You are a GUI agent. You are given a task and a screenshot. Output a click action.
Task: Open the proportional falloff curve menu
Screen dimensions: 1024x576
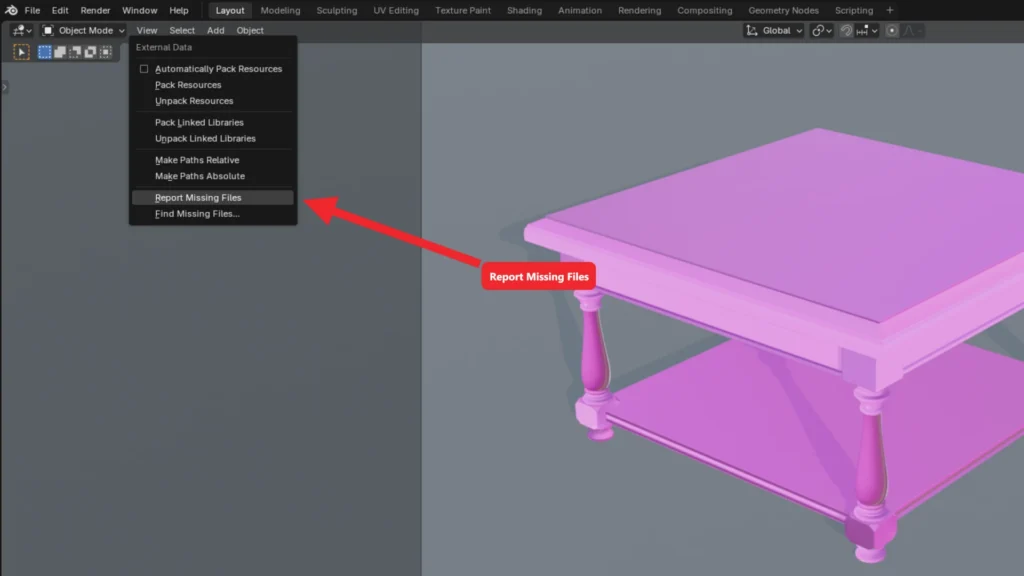click(912, 31)
